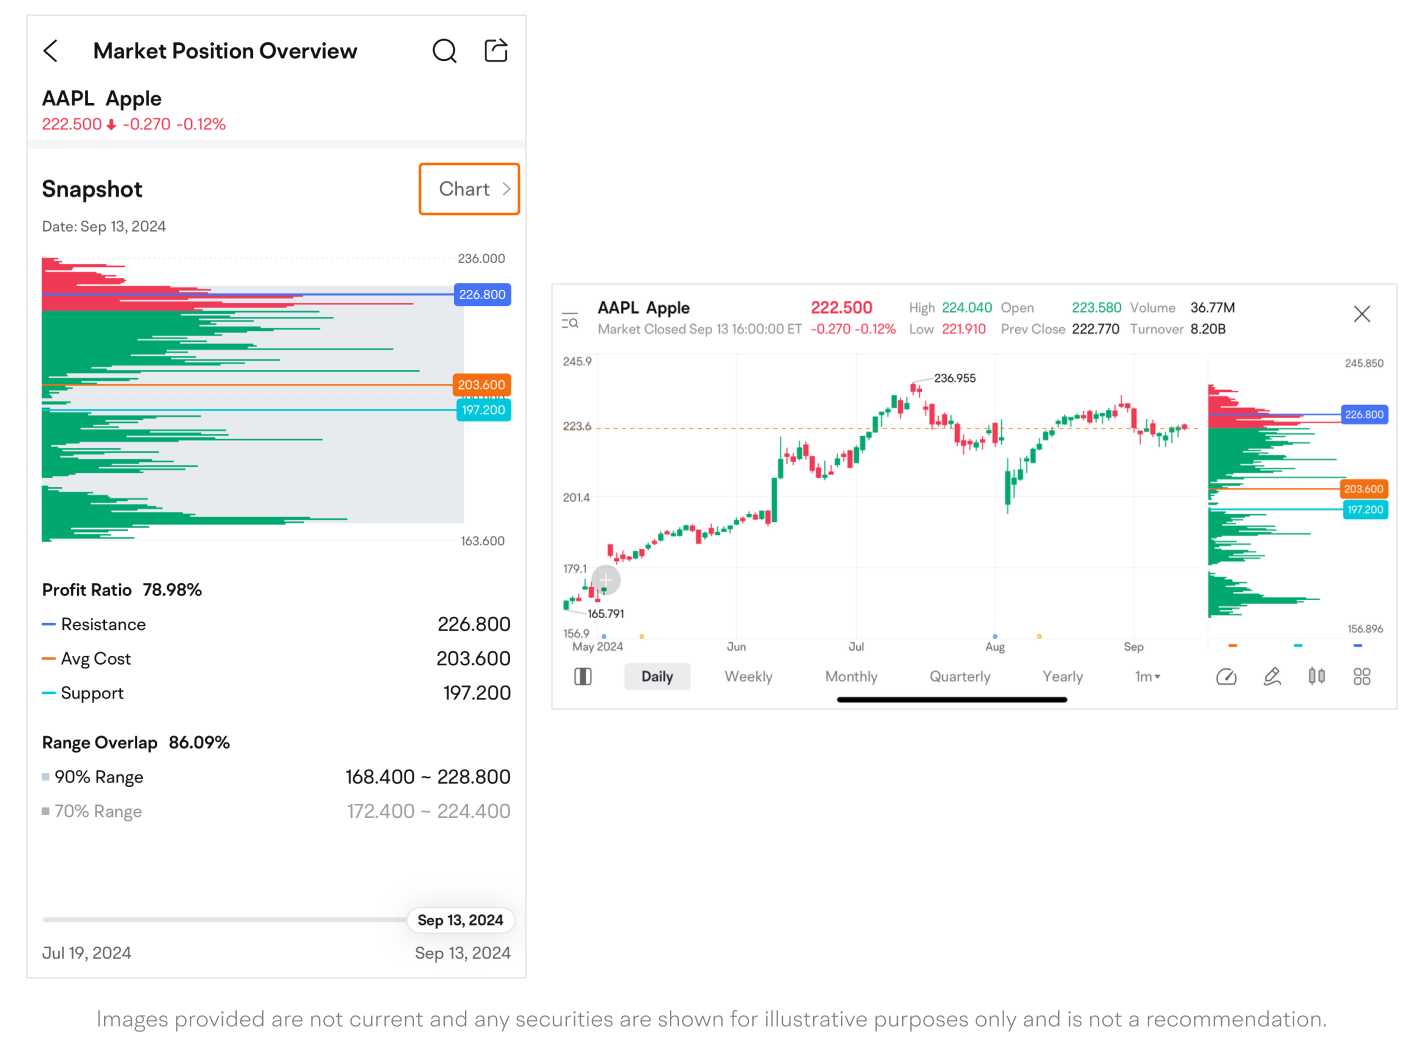1424x1049 pixels.
Task: Tap the share icon in header
Action: coord(496,51)
